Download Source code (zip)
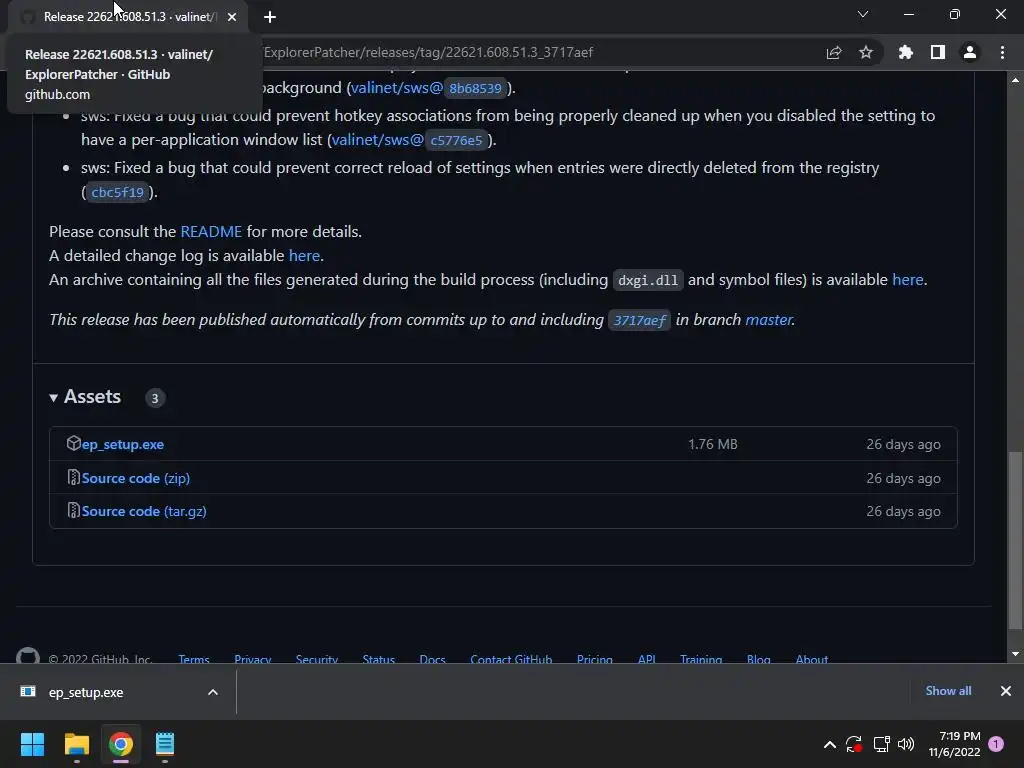 point(136,479)
